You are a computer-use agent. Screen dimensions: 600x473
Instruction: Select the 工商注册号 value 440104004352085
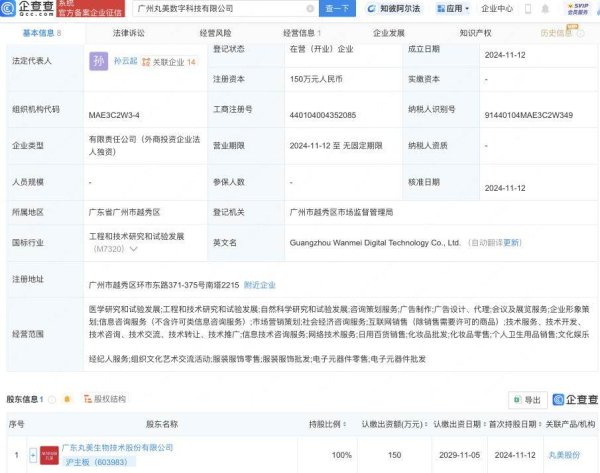pos(323,115)
